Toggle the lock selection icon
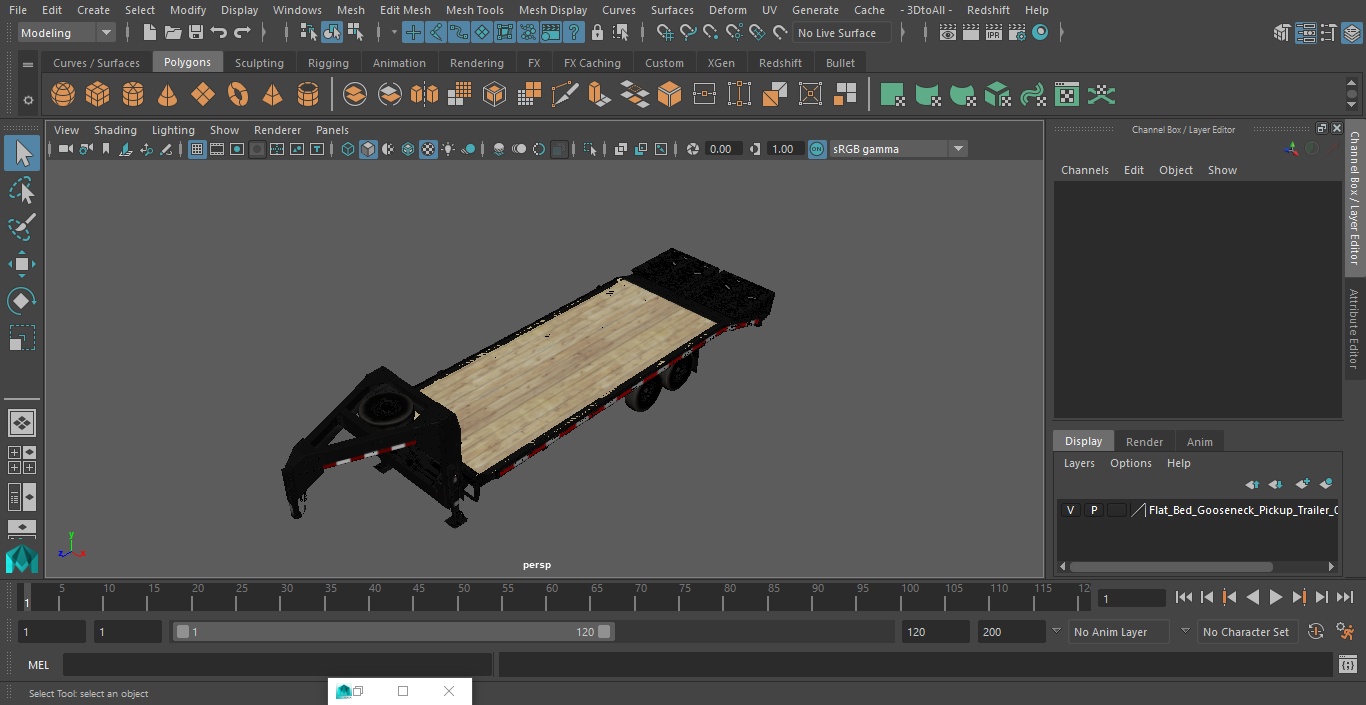Screen dimensions: 1366x705 [x=597, y=33]
